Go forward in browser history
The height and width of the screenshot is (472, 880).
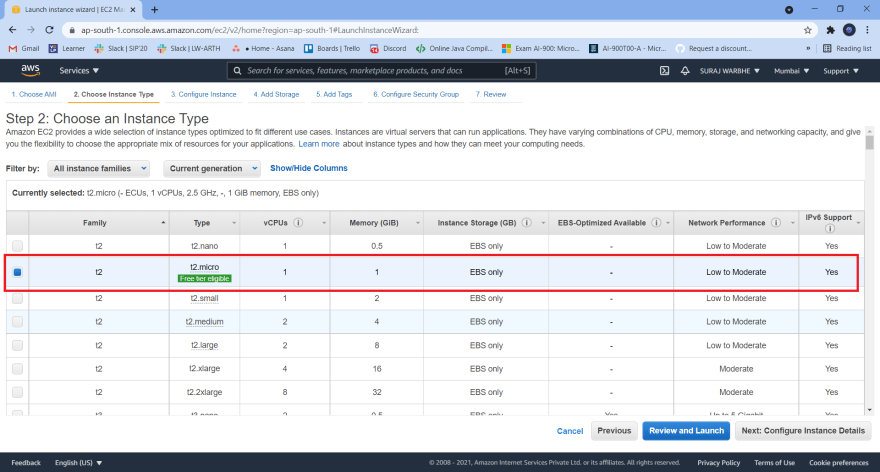pyautogui.click(x=31, y=30)
